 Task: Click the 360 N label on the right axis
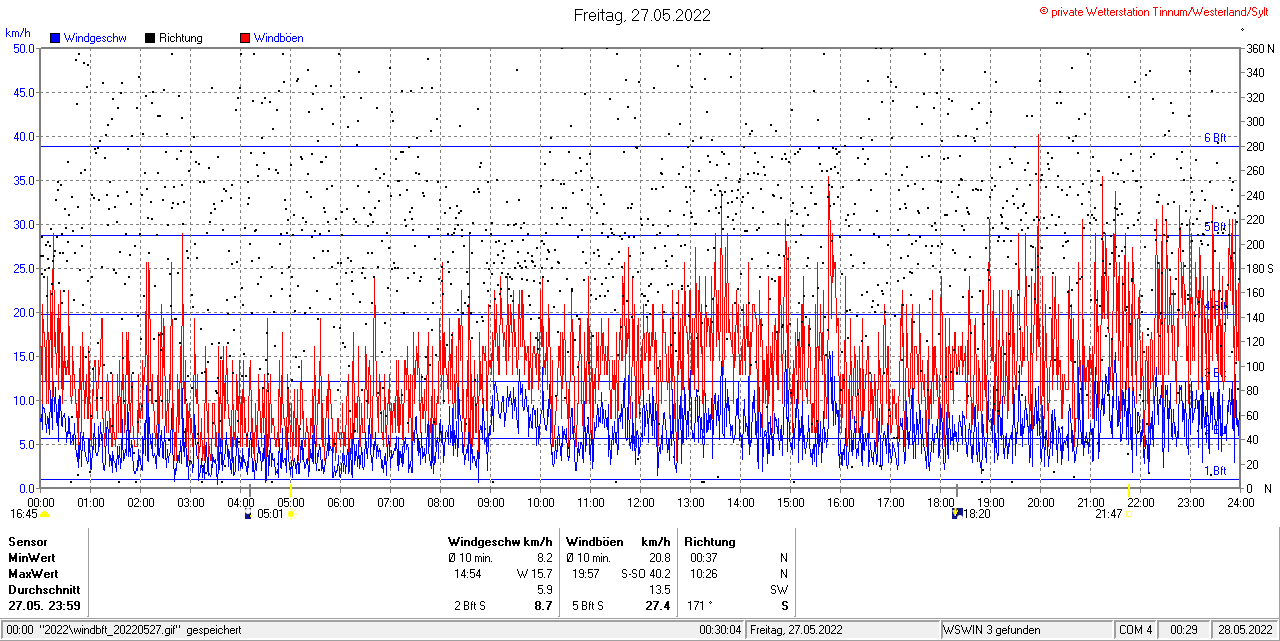1260,48
